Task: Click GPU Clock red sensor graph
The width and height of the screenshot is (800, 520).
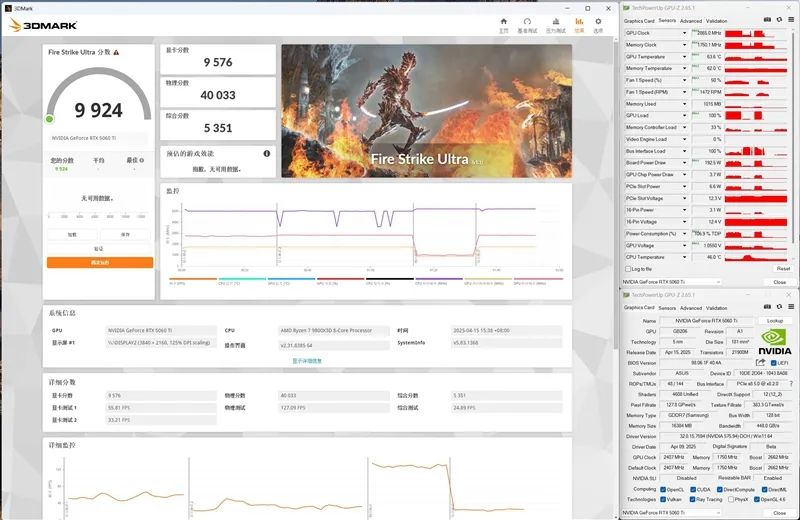Action: click(x=756, y=33)
